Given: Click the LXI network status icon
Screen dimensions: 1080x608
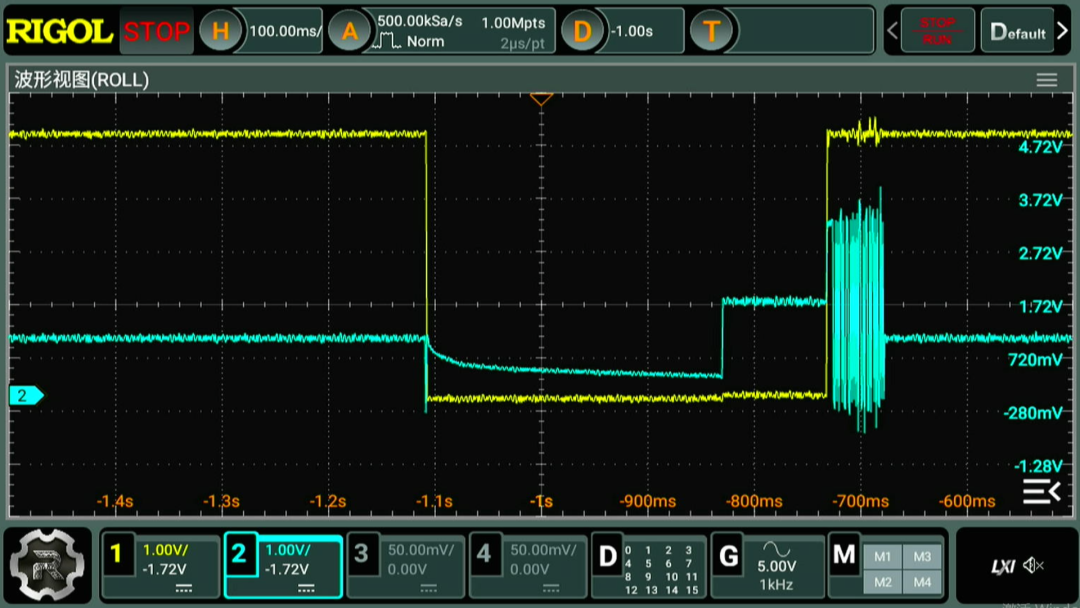Looking at the screenshot, I should pos(1003,567).
